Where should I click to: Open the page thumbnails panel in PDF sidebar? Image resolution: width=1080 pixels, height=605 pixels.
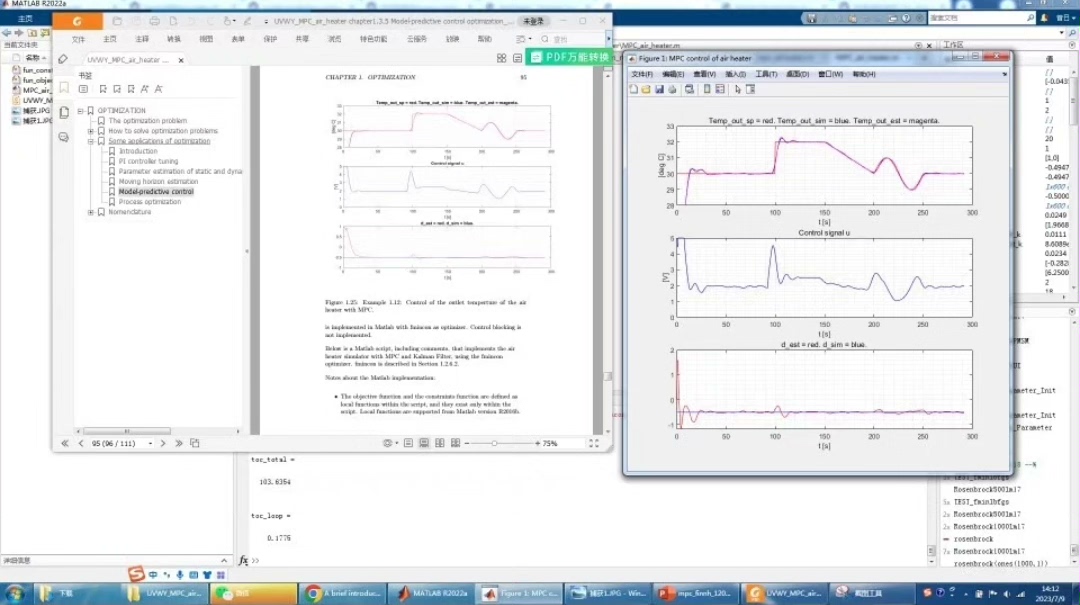pos(64,112)
